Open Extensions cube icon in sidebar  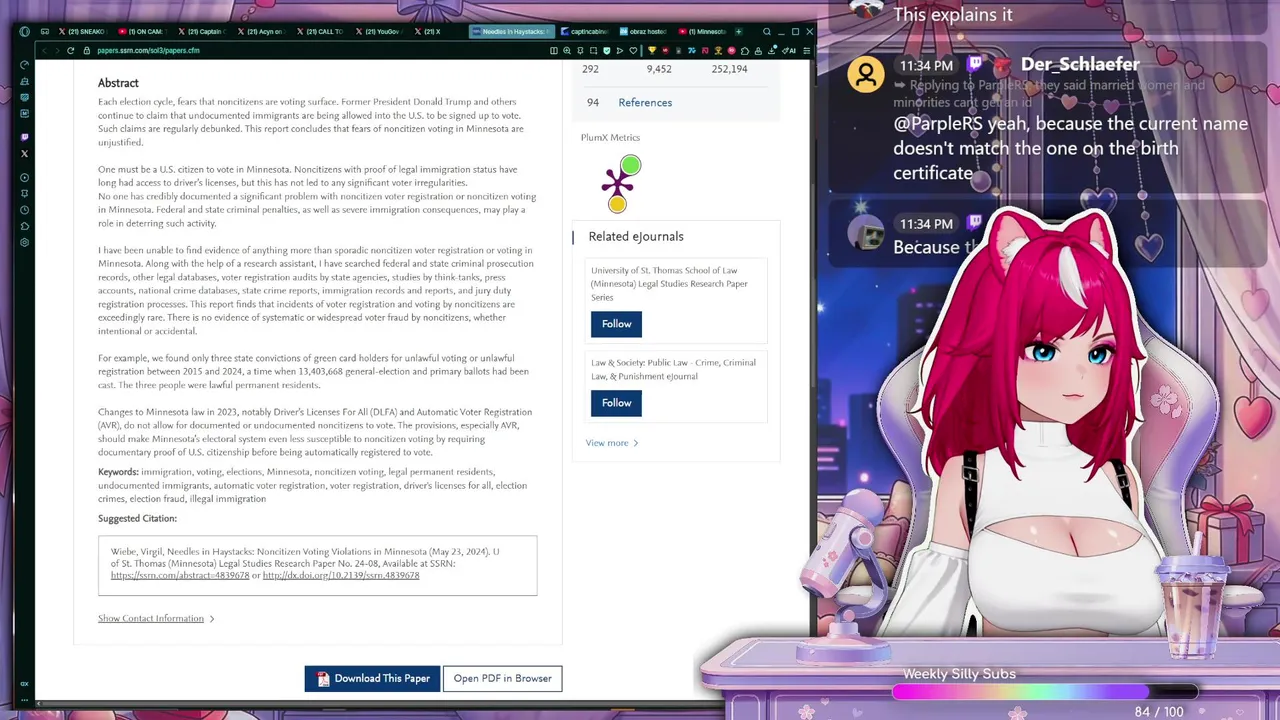(24, 225)
